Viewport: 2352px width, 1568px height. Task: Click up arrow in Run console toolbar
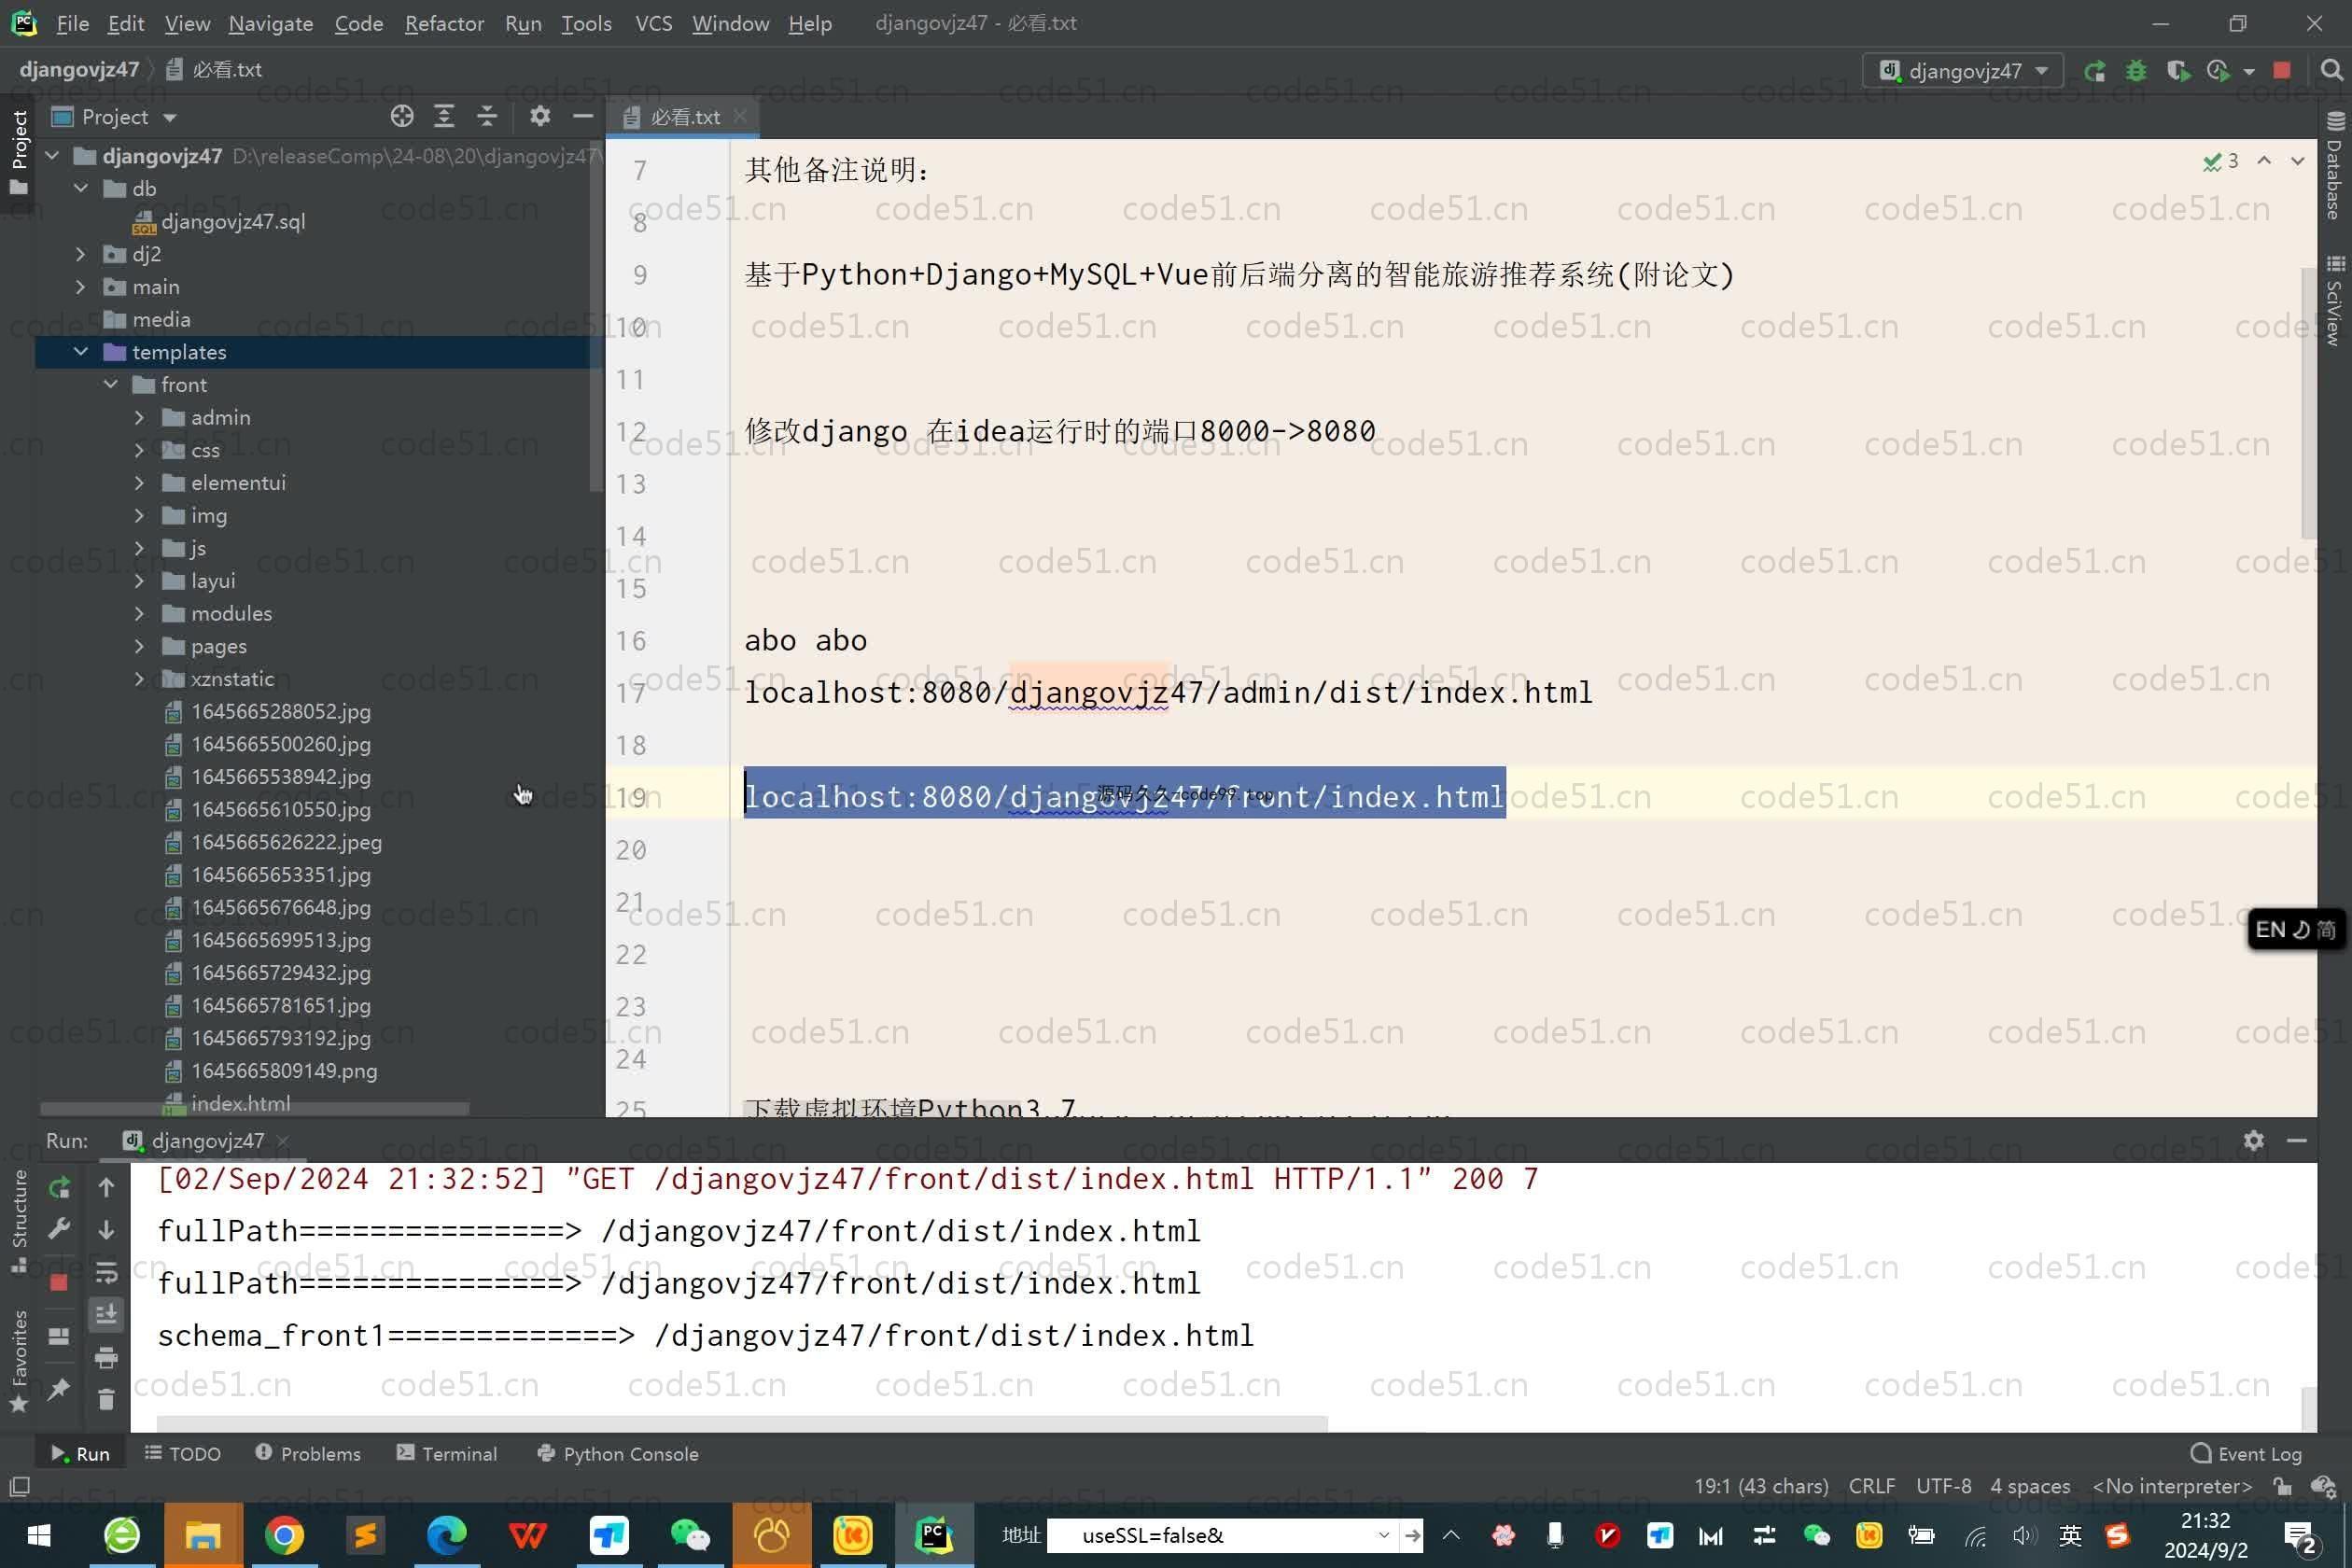[x=106, y=1187]
